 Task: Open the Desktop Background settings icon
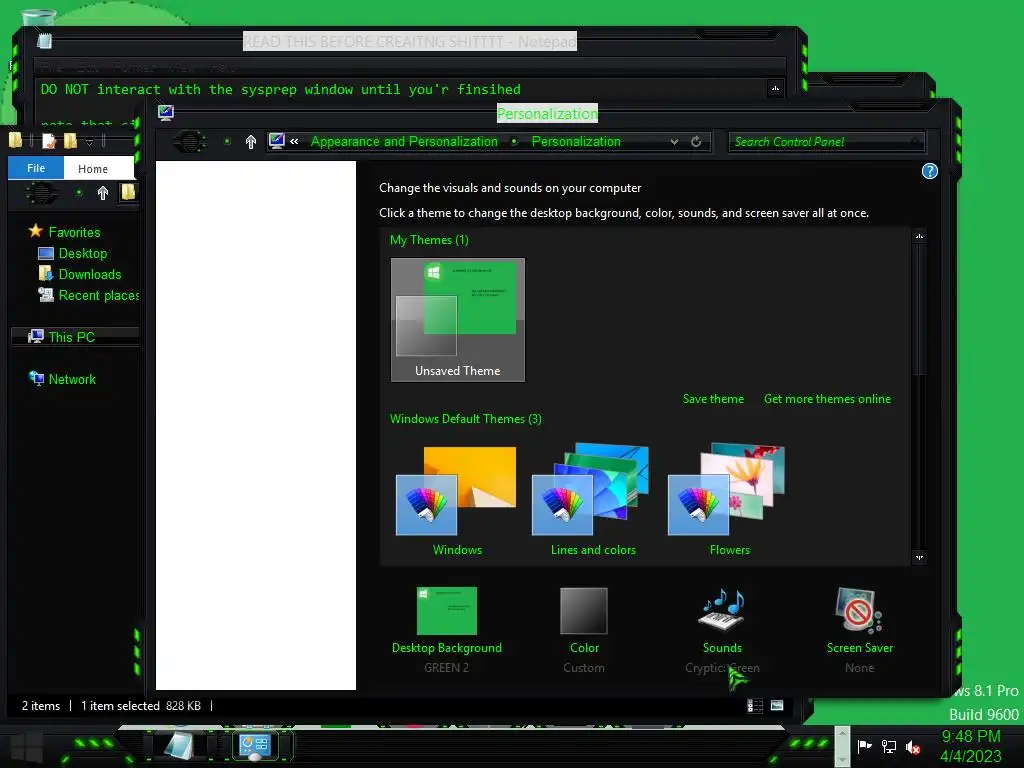pos(447,611)
